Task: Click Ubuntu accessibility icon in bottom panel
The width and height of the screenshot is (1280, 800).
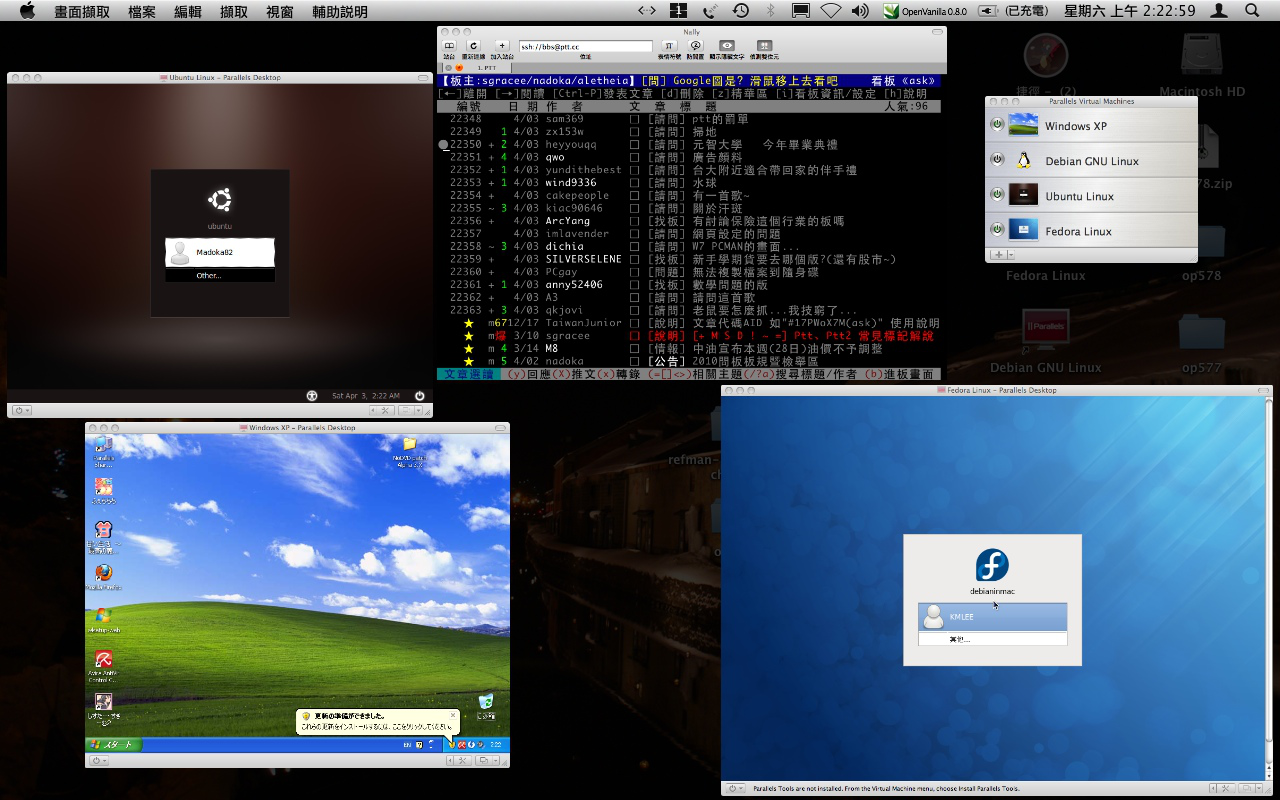Action: tap(312, 396)
